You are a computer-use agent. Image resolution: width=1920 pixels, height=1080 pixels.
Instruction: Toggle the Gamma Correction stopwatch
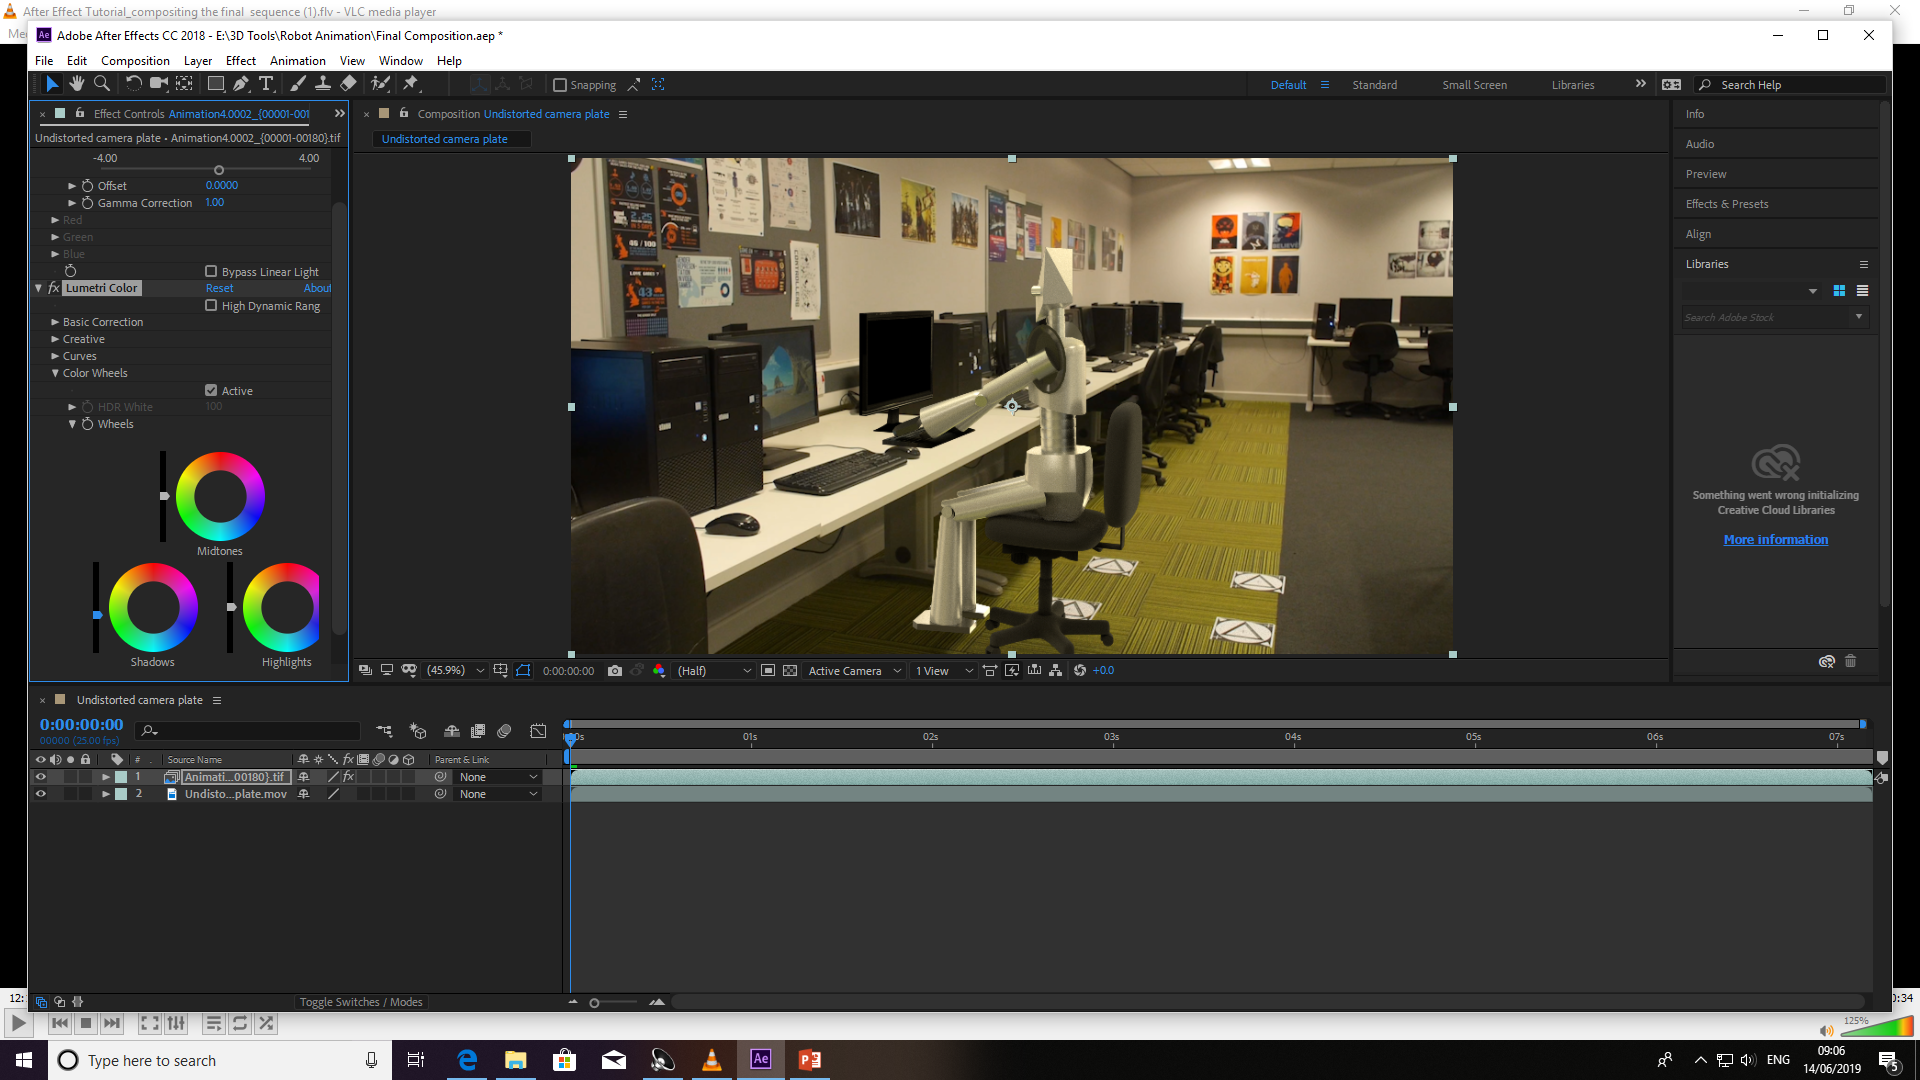pos(88,203)
